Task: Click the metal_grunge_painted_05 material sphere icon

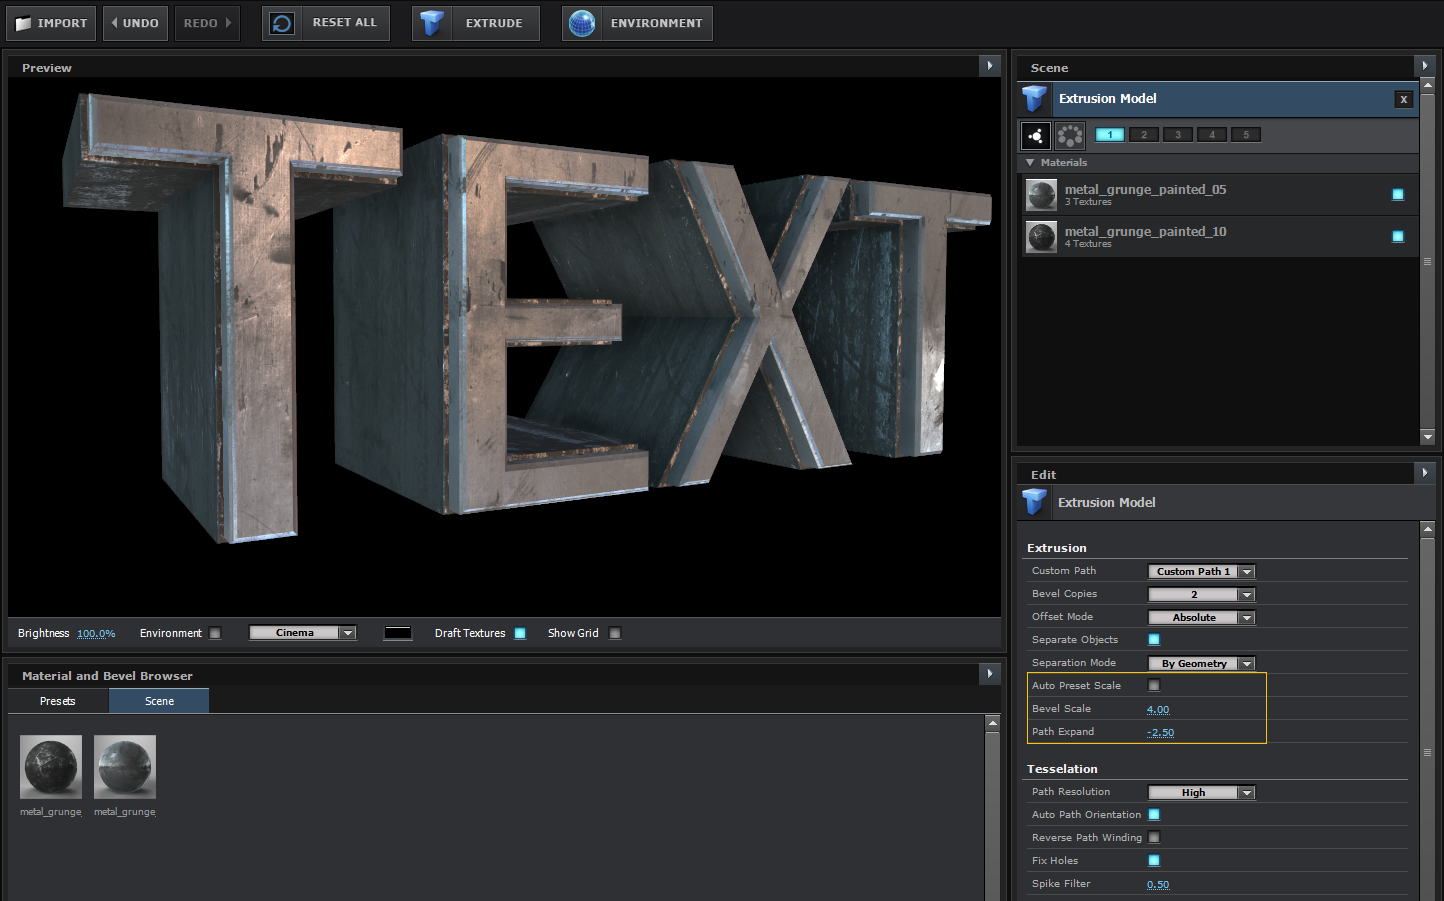Action: (x=1041, y=194)
